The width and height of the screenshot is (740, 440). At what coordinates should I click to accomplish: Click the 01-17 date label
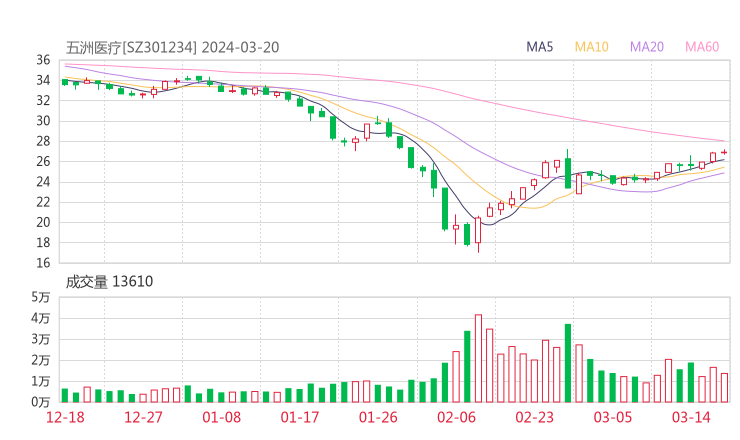(300, 417)
